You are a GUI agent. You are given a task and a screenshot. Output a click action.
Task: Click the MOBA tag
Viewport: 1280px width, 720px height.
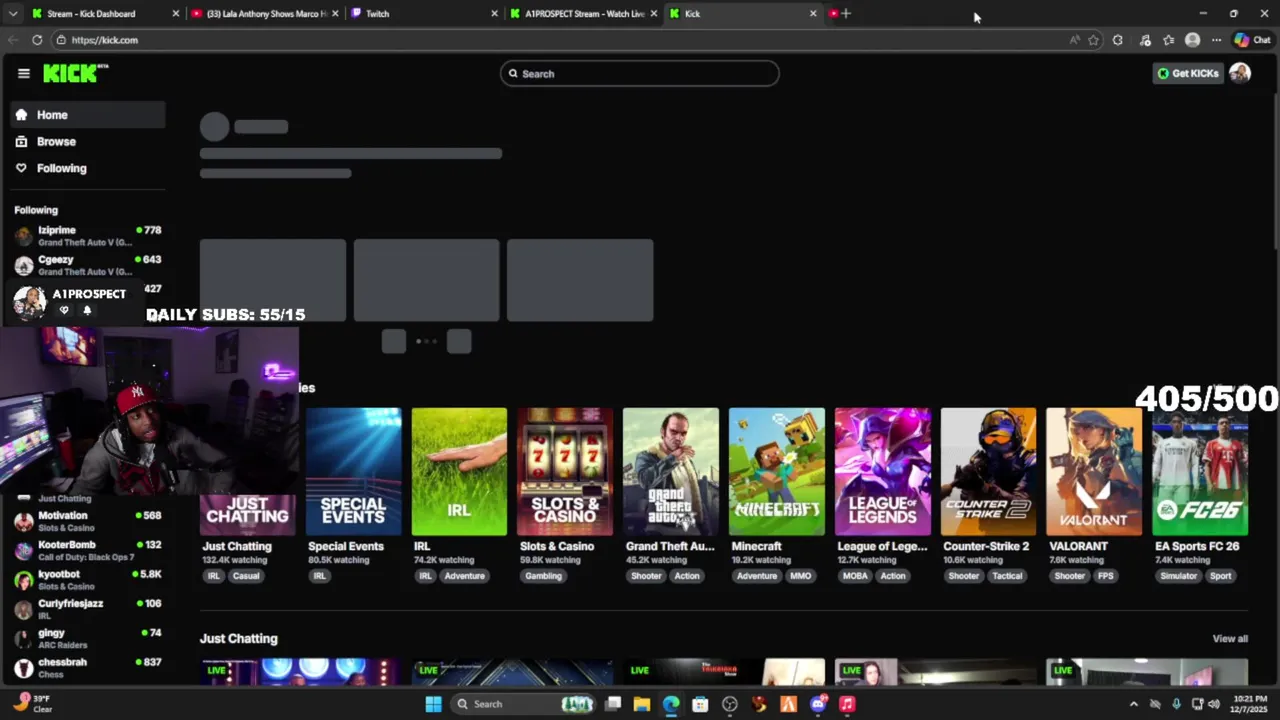[855, 576]
